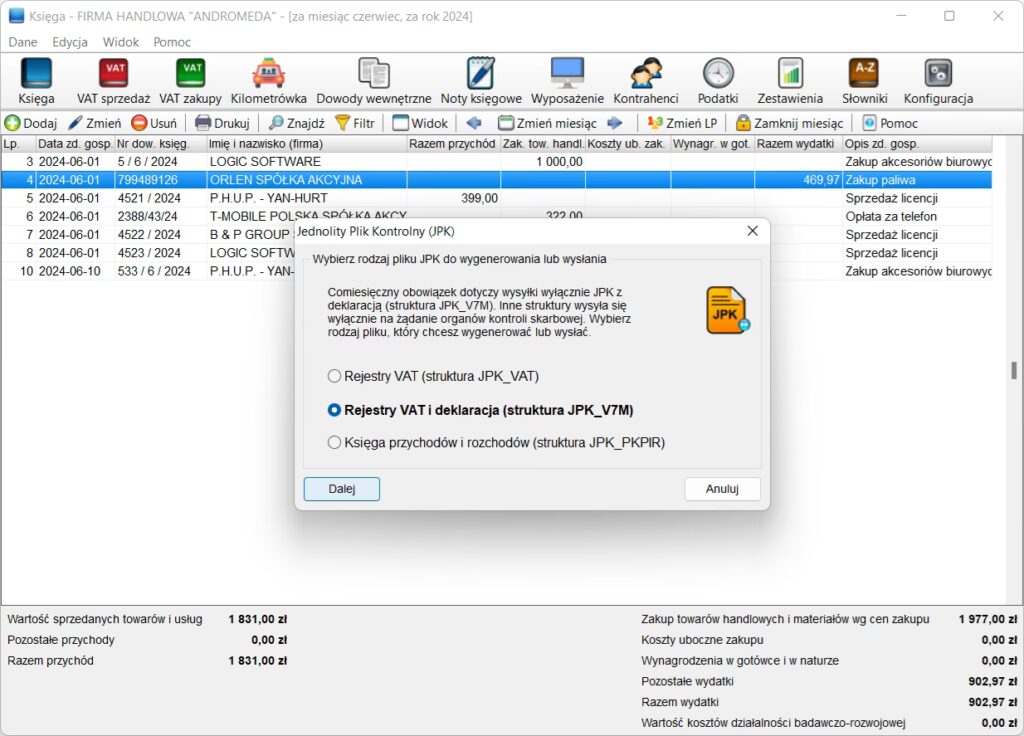Open the Podatki taxes section
The width and height of the screenshot is (1024, 736).
pos(718,81)
